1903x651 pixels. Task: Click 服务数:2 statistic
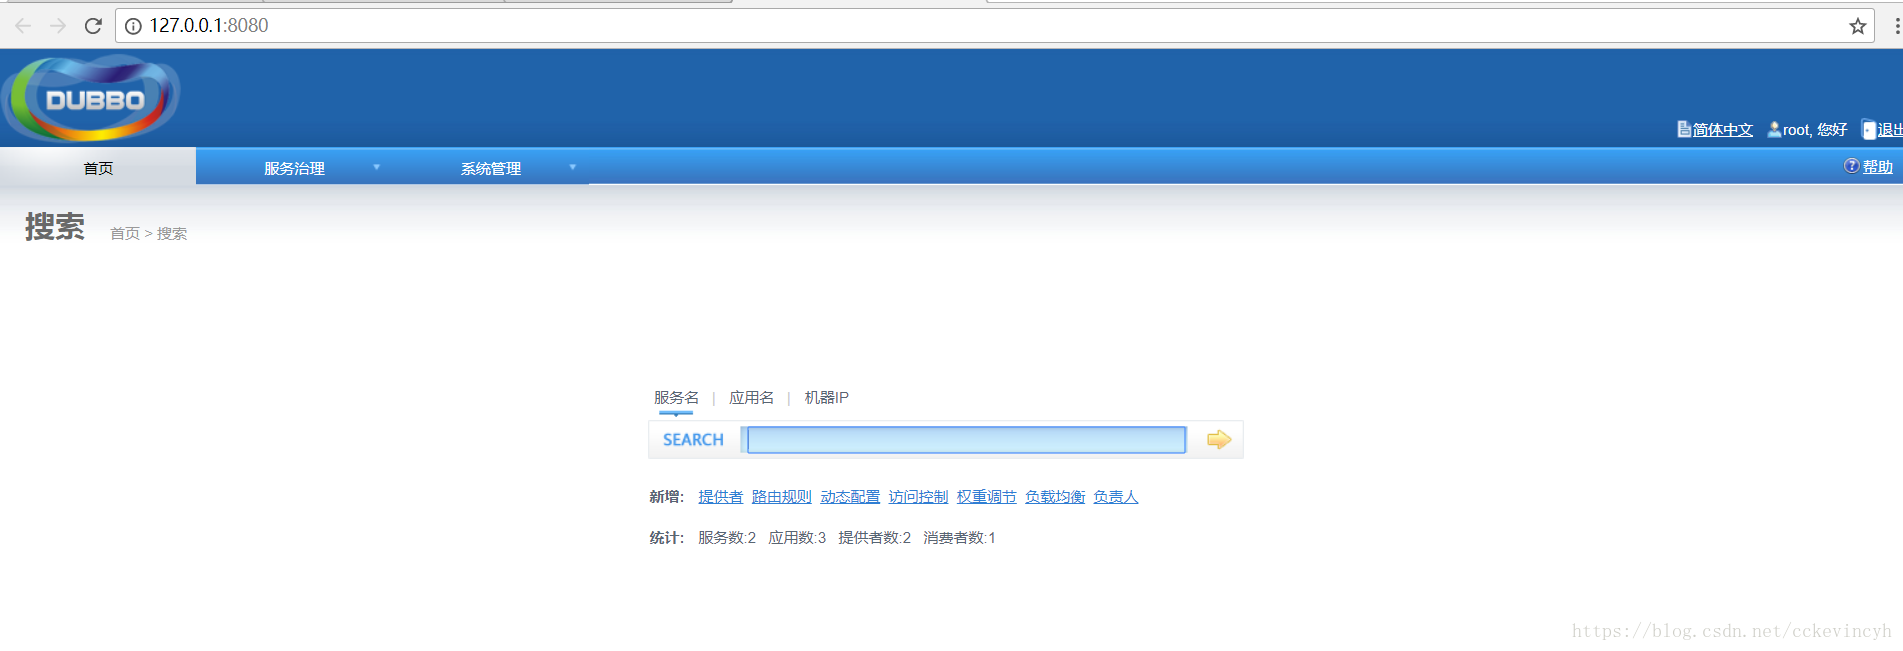727,538
